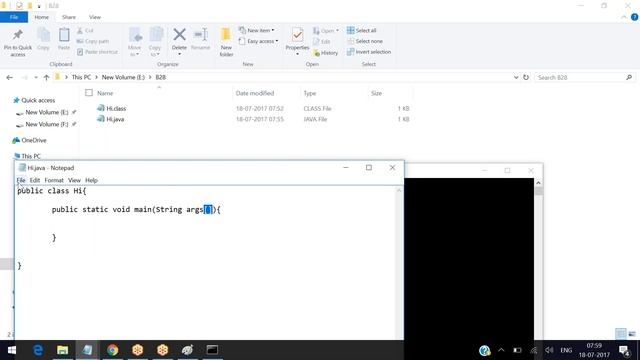This screenshot has height=360, width=640.
Task: Click Copy path in Clipboard group
Action: [x=93, y=41]
